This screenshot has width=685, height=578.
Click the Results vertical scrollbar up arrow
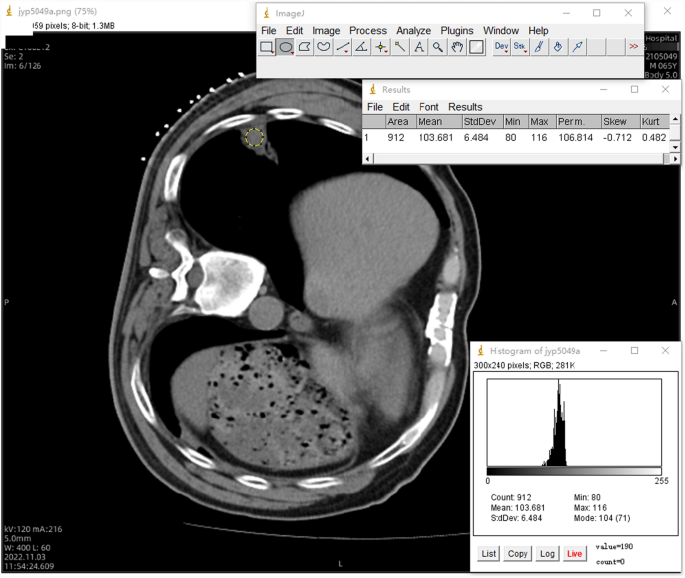(x=675, y=119)
